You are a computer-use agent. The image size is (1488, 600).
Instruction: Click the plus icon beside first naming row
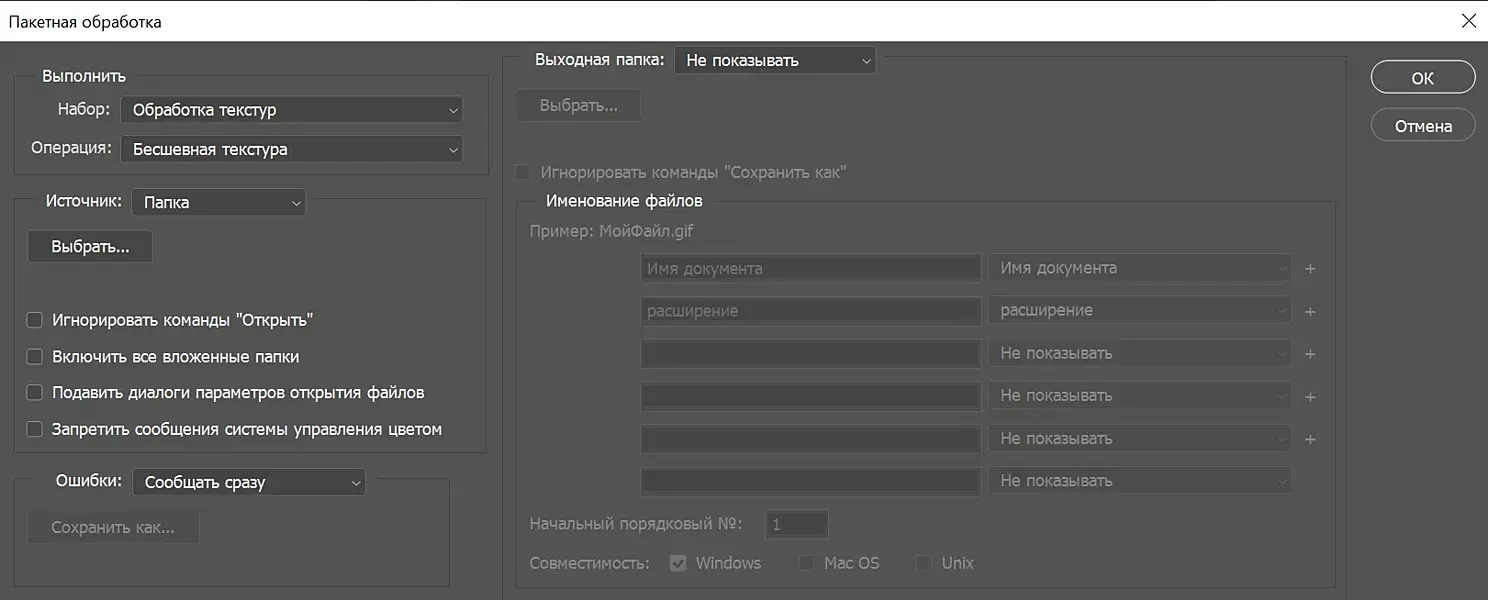tap(1310, 269)
